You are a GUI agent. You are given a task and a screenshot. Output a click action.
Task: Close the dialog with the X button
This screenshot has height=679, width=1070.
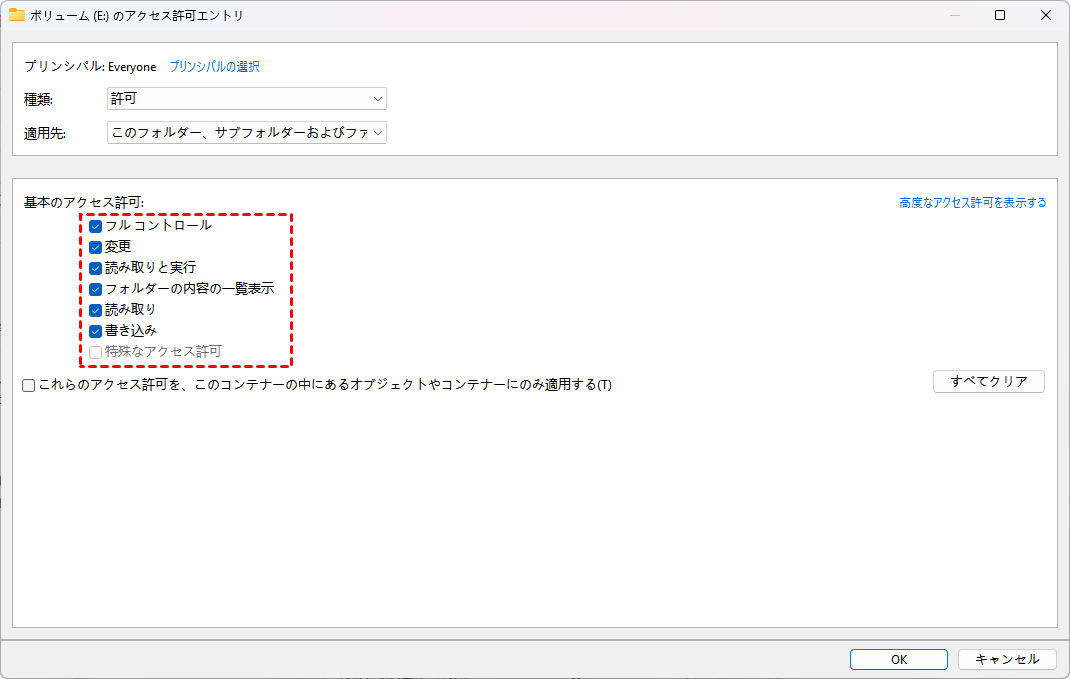click(x=1046, y=15)
